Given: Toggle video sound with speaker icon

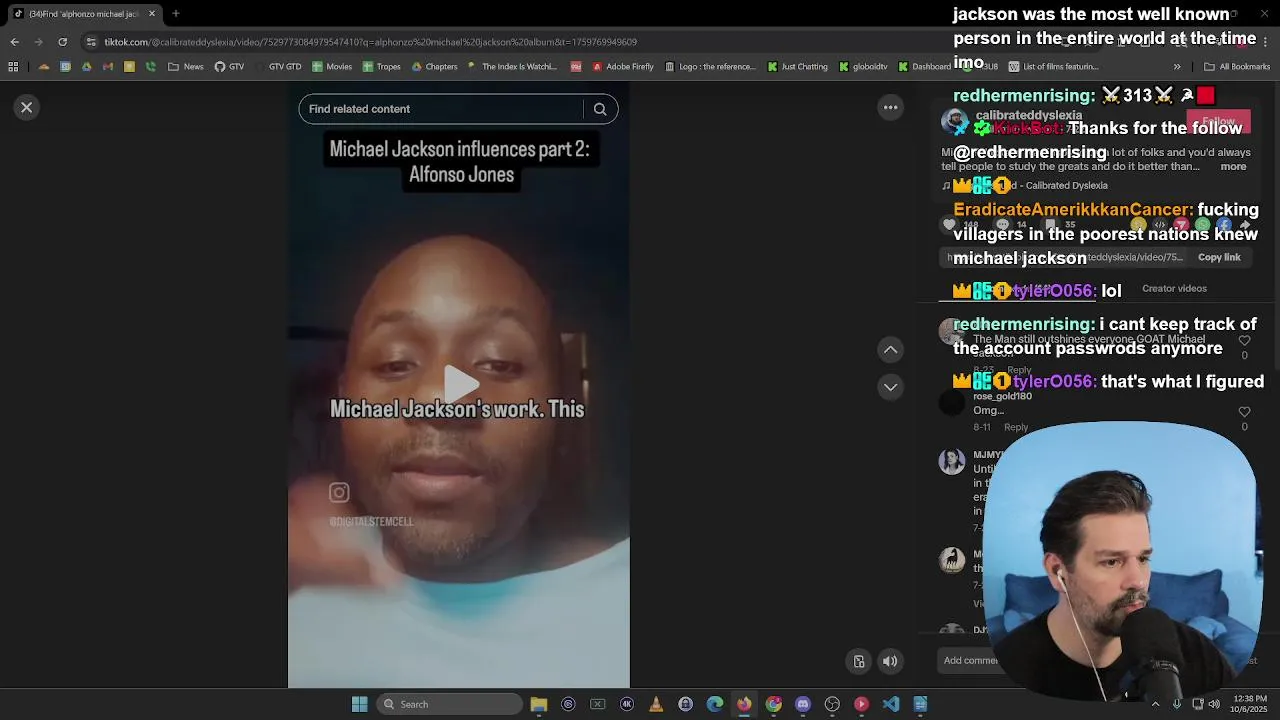Looking at the screenshot, I should 890,661.
